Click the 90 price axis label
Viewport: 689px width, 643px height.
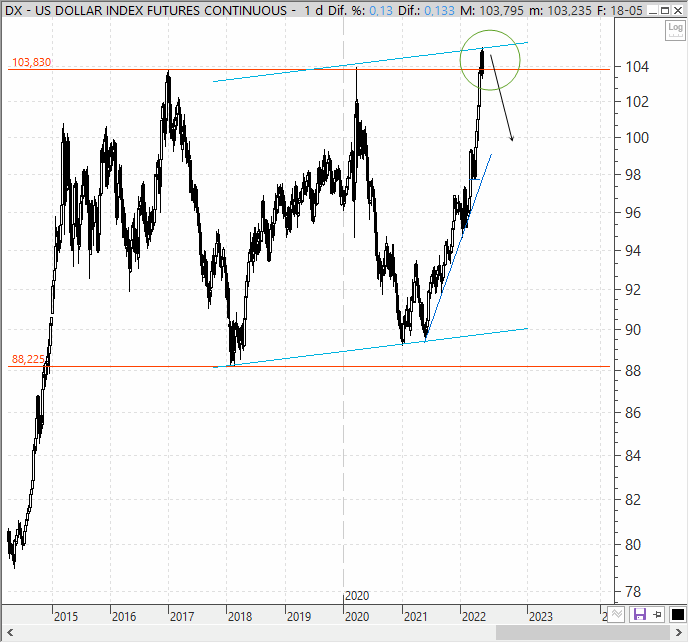(x=633, y=330)
